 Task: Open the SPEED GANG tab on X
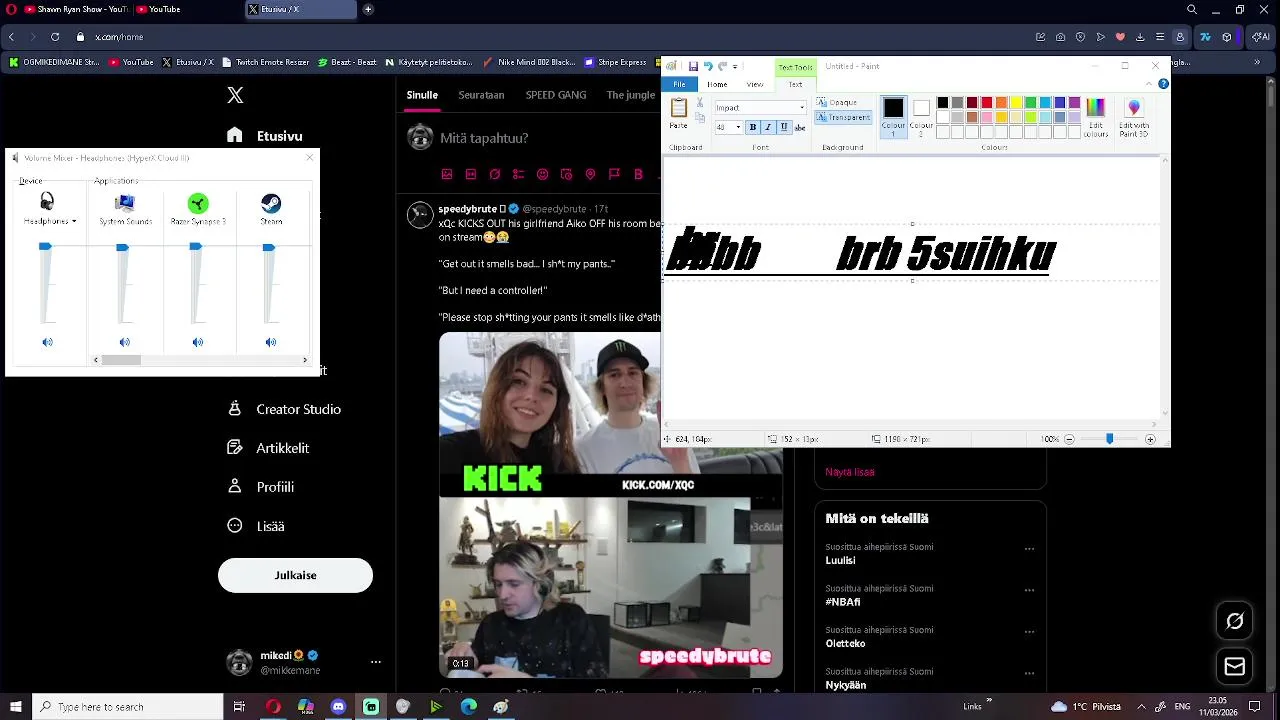556,95
